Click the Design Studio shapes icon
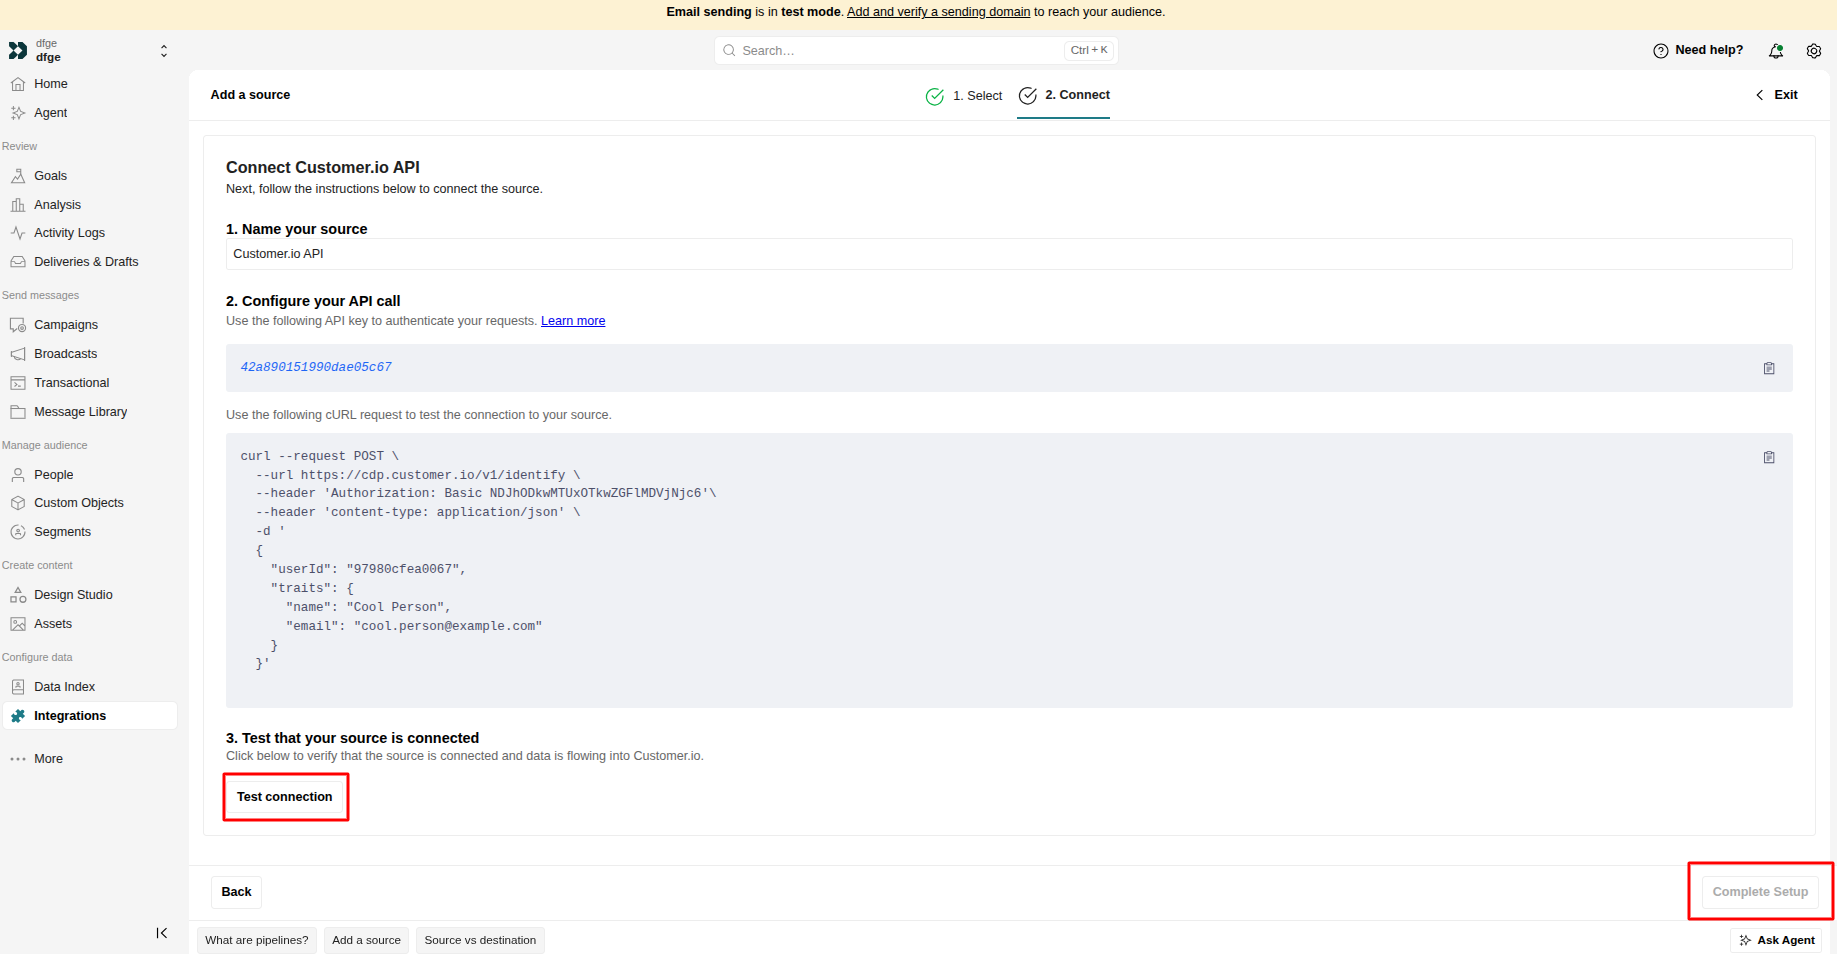 pyautogui.click(x=18, y=595)
